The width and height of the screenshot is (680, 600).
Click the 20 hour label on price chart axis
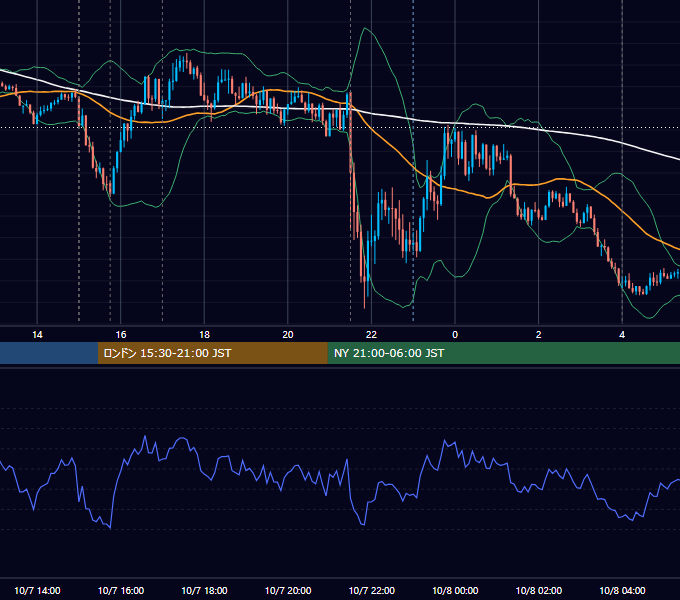(x=288, y=335)
